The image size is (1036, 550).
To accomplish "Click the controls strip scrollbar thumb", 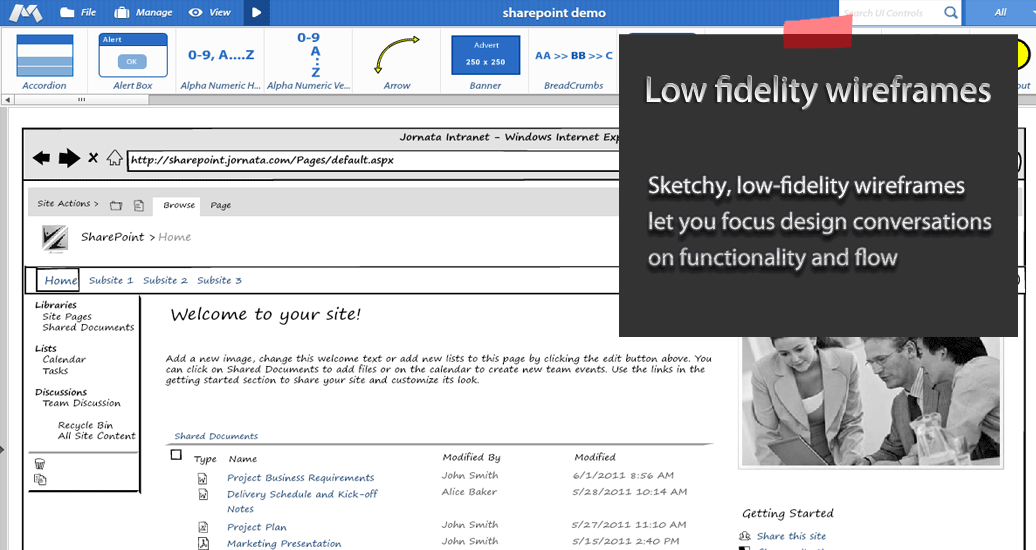I will point(81,100).
